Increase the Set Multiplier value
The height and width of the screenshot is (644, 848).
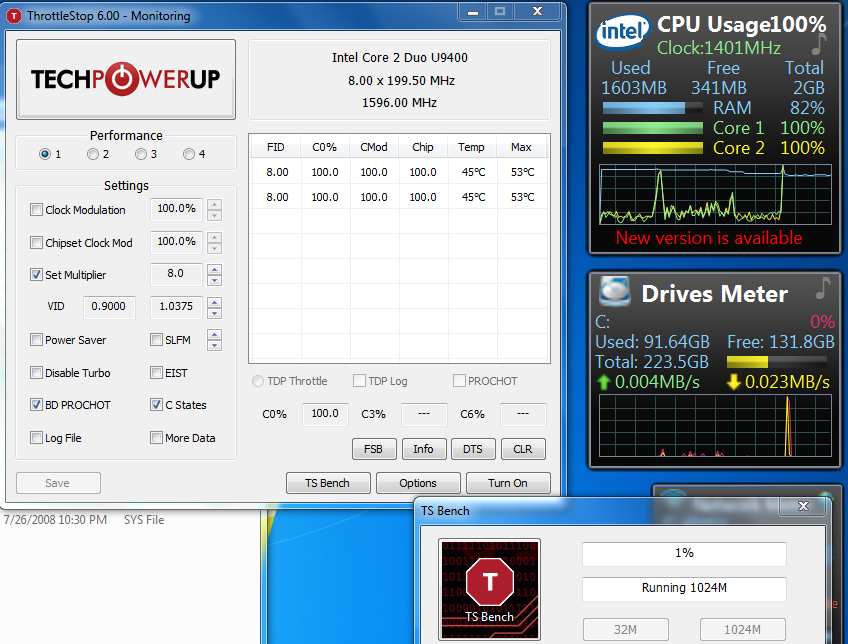click(x=215, y=269)
